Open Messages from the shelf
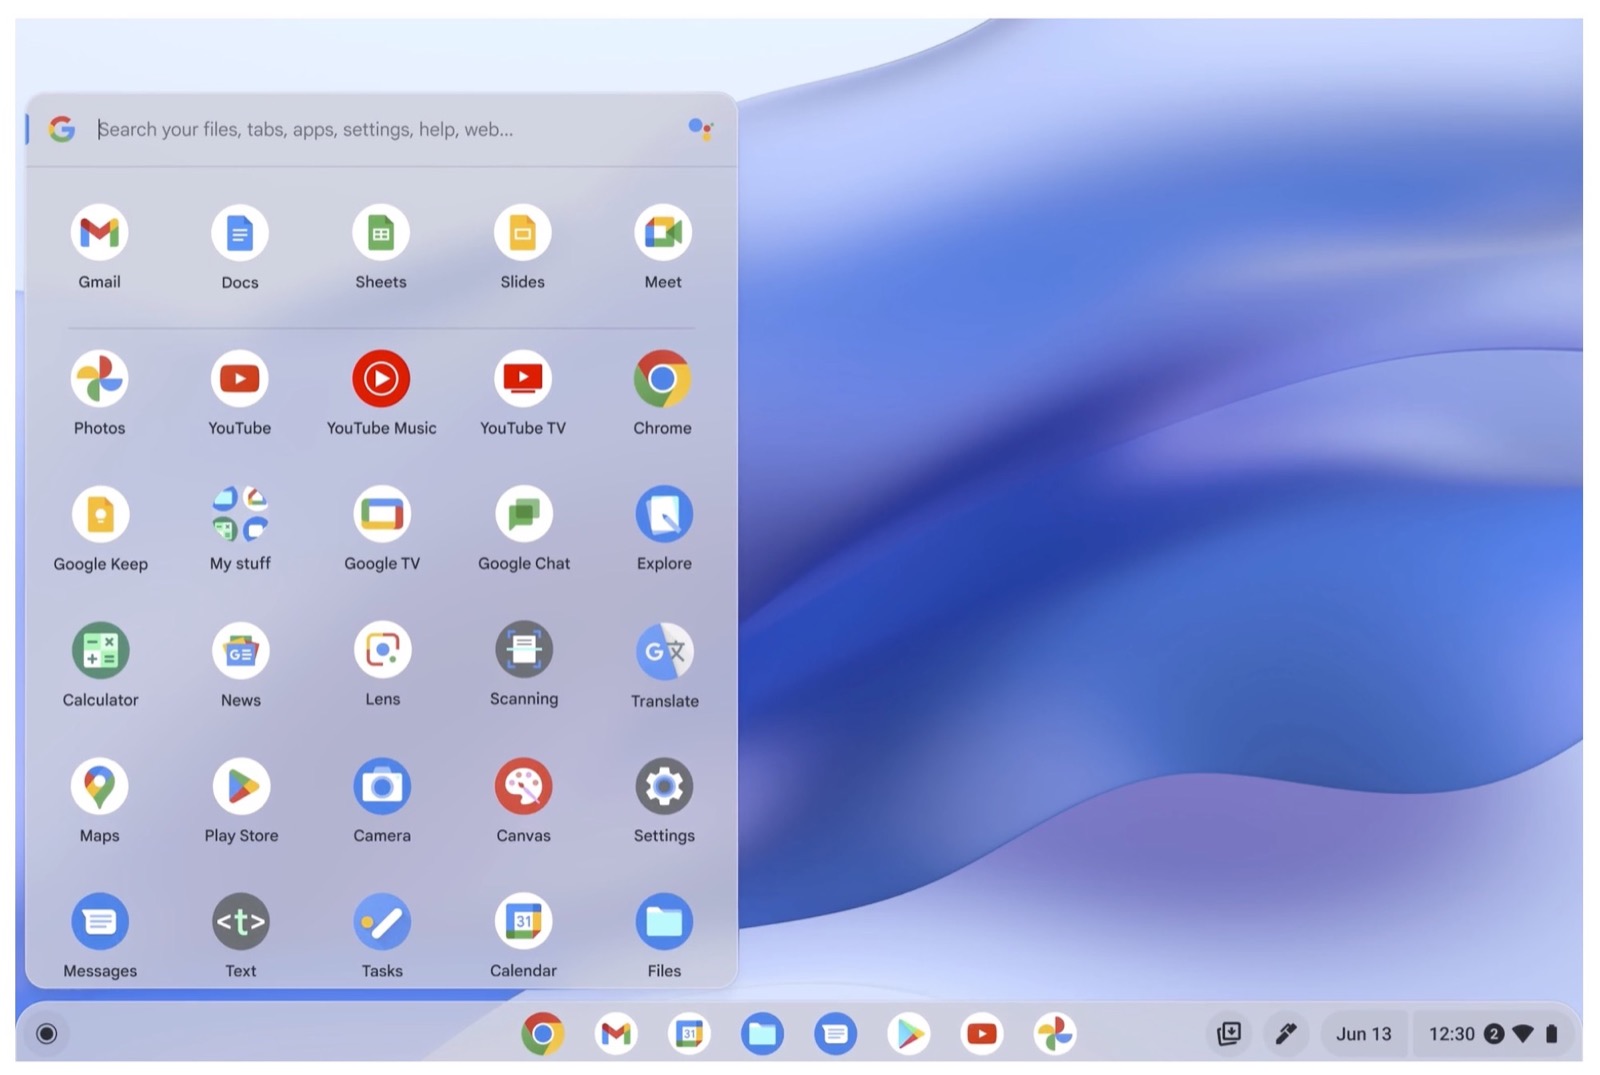This screenshot has width=1600, height=1075. 835,1033
